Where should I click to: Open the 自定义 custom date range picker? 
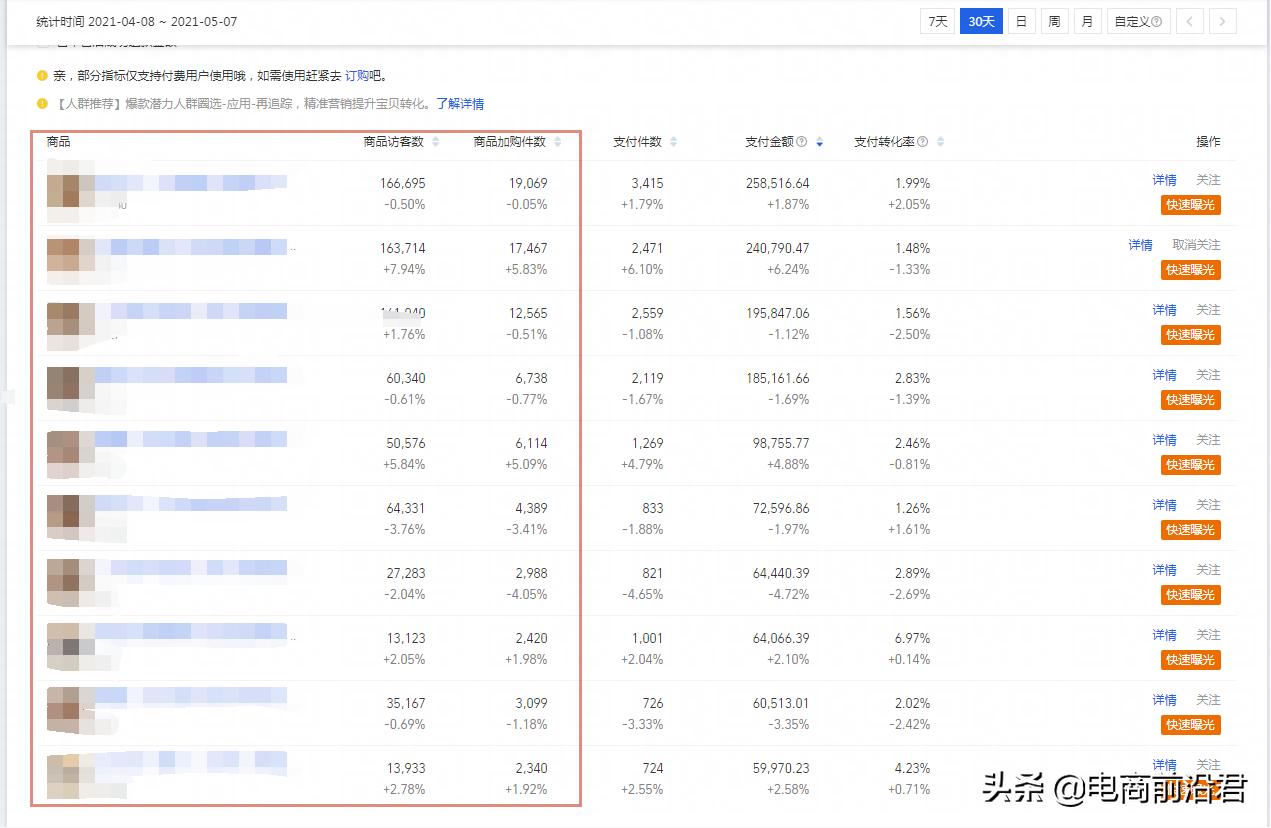point(1133,20)
